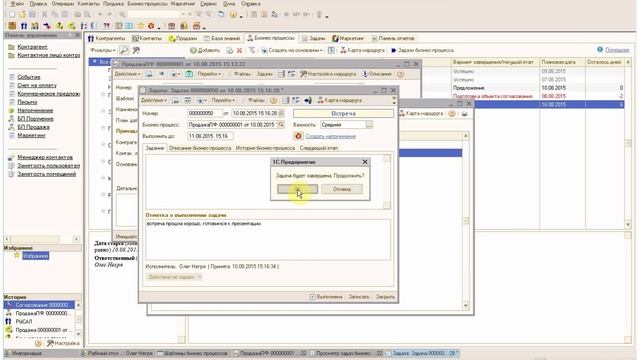Screen dimensions: 640x360
Task: Click the magnifier icon next to Фильтры
Action: coord(124,50)
